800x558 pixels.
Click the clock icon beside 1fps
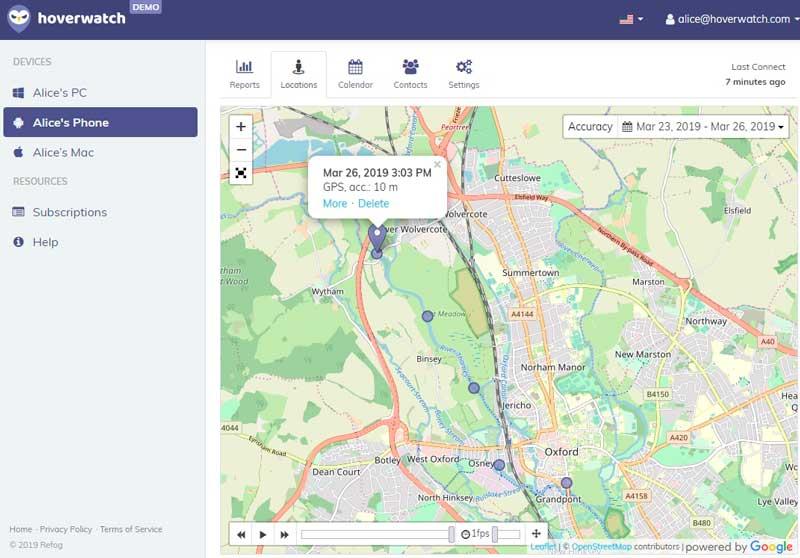[x=465, y=534]
